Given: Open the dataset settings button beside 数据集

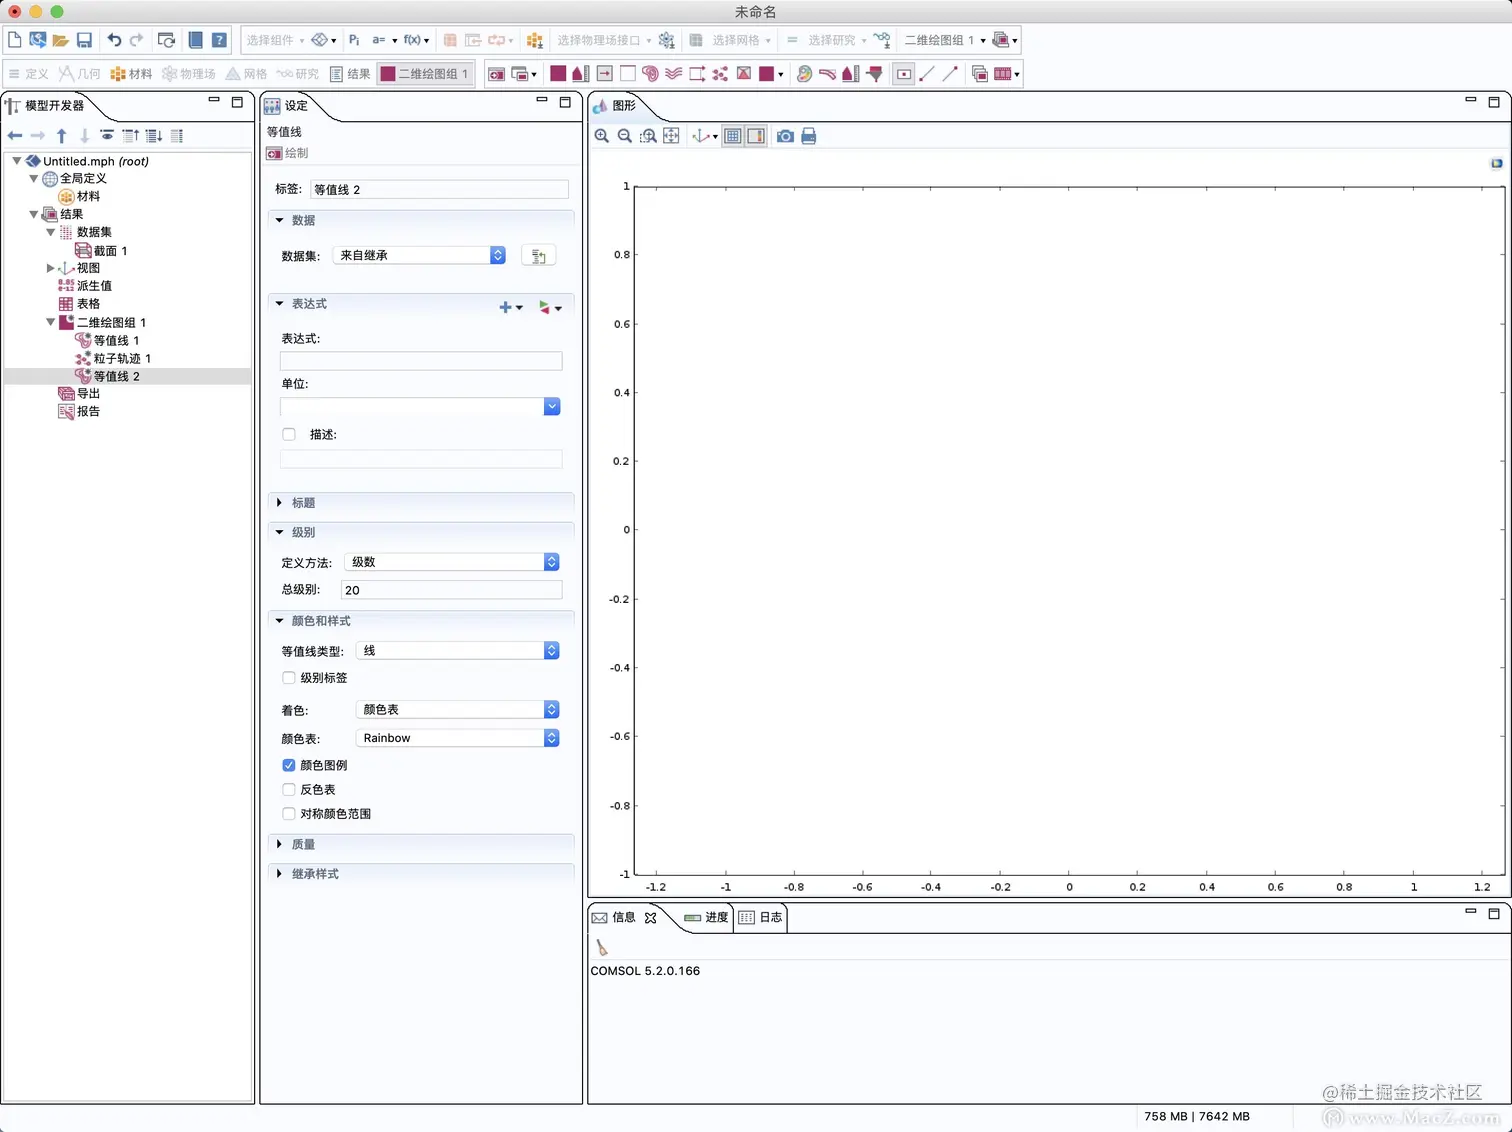Looking at the screenshot, I should [x=538, y=256].
